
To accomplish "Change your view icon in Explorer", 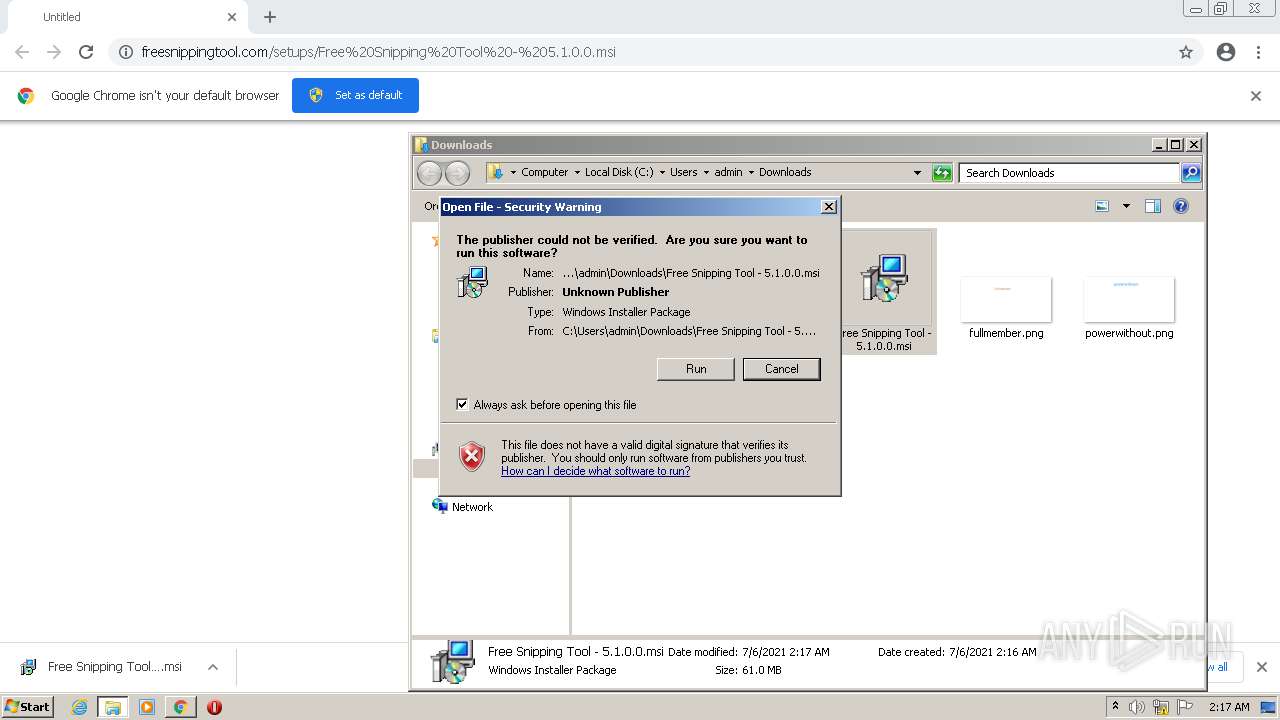I will pos(1102,206).
